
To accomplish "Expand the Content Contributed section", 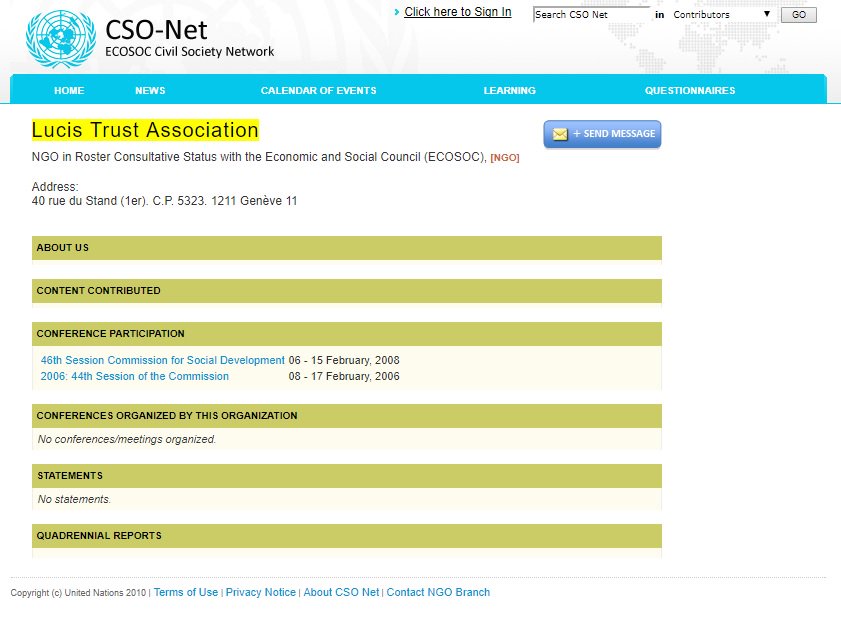I will [x=346, y=291].
